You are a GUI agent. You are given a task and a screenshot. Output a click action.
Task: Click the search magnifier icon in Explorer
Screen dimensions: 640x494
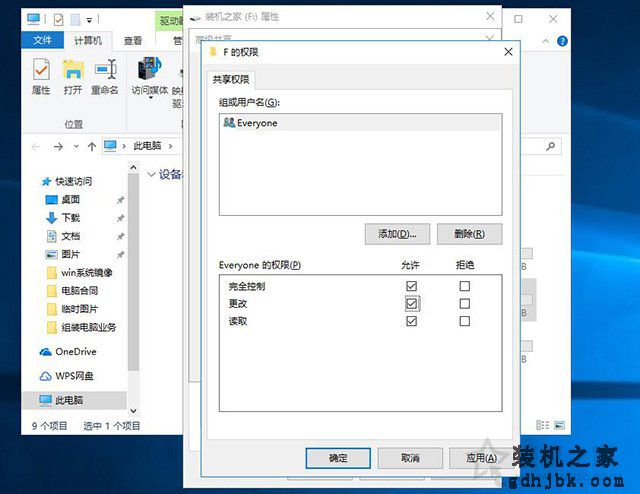(x=551, y=146)
